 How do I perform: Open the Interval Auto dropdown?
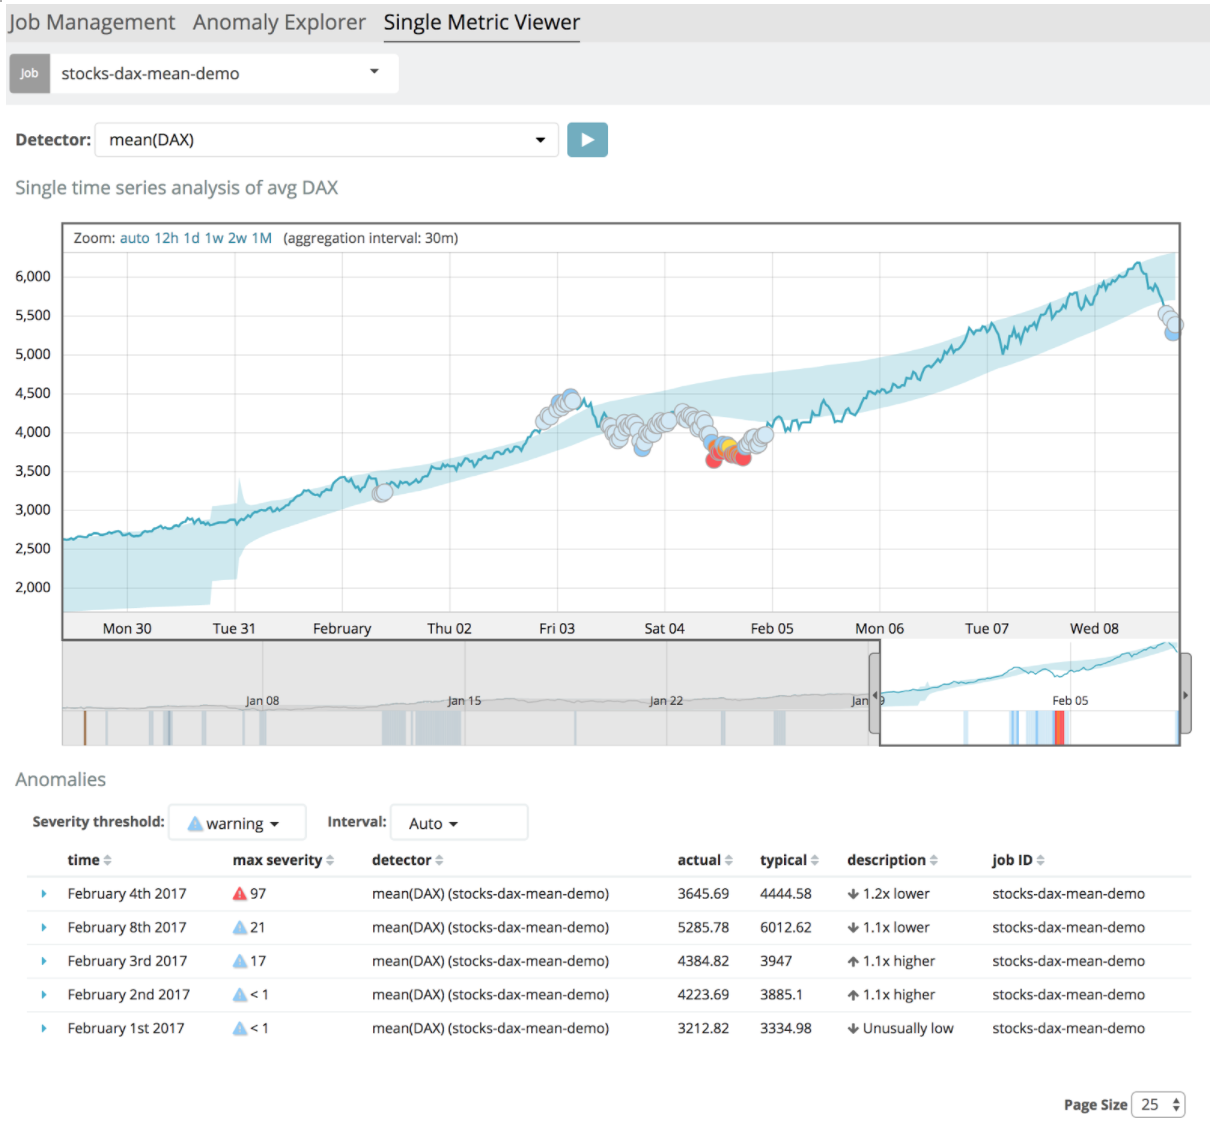click(458, 823)
